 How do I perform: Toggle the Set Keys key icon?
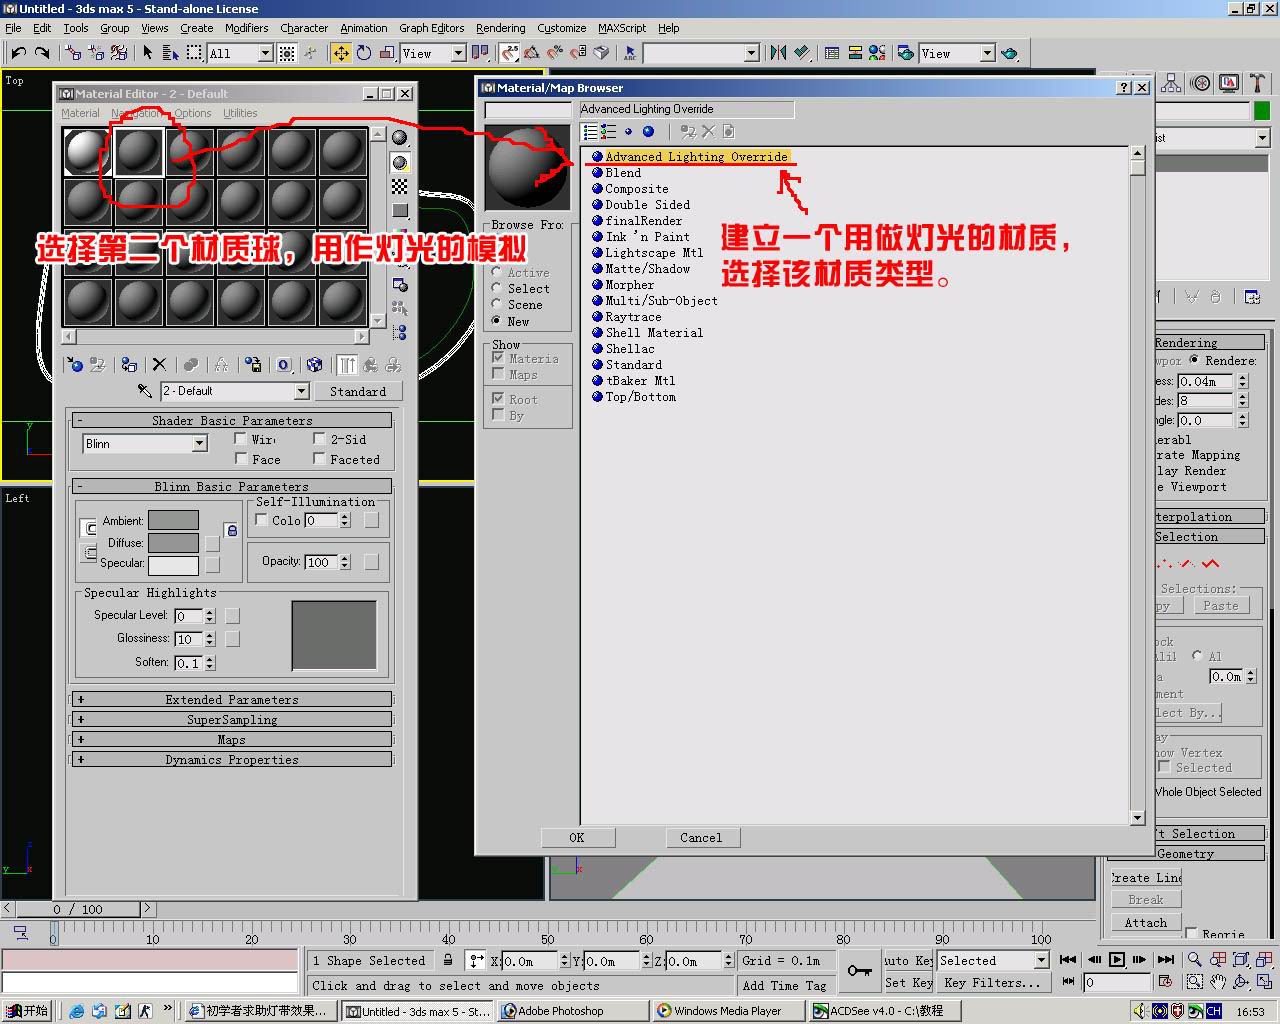859,971
